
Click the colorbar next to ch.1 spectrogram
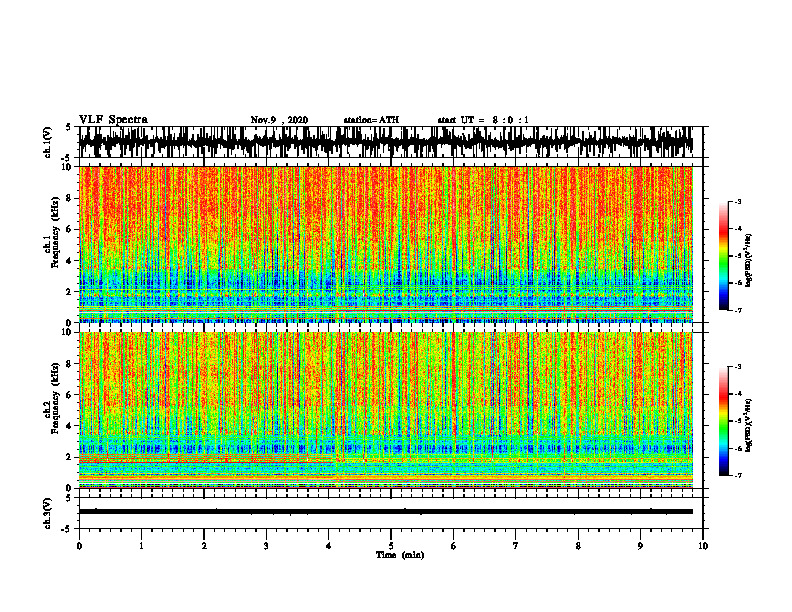[x=723, y=256]
